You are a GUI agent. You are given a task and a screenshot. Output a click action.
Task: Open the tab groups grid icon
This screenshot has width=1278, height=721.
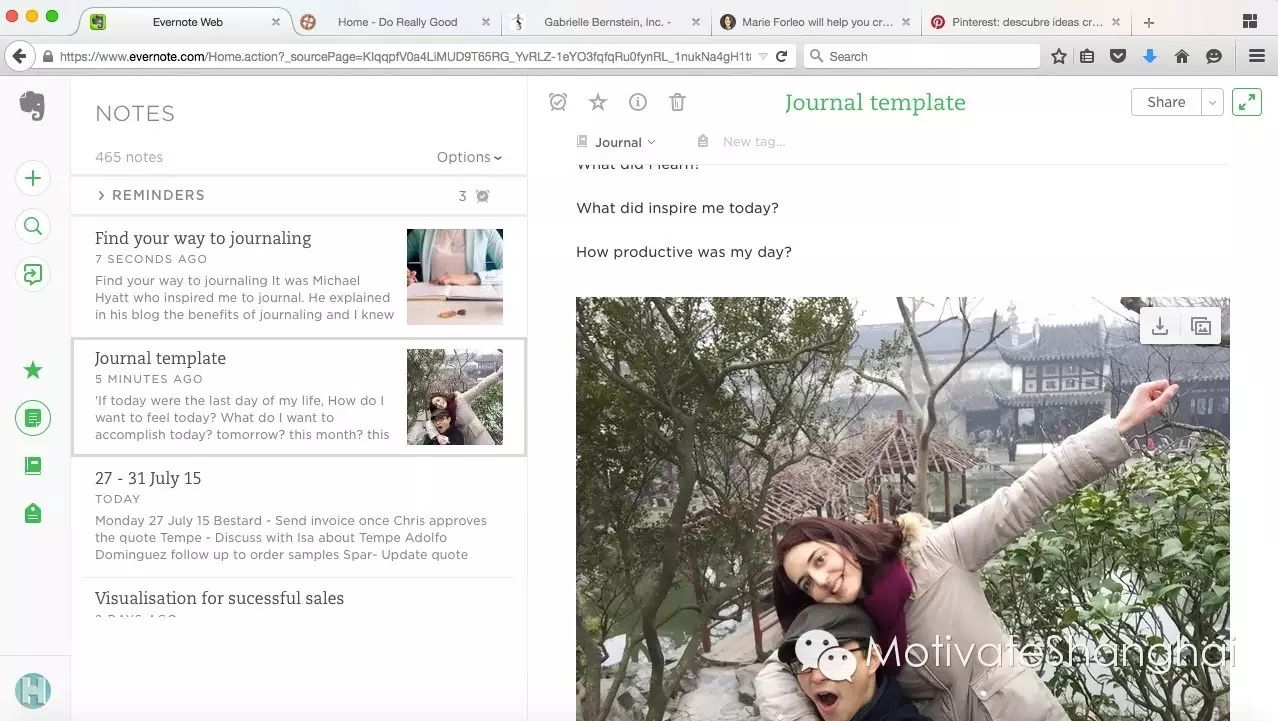(1250, 21)
